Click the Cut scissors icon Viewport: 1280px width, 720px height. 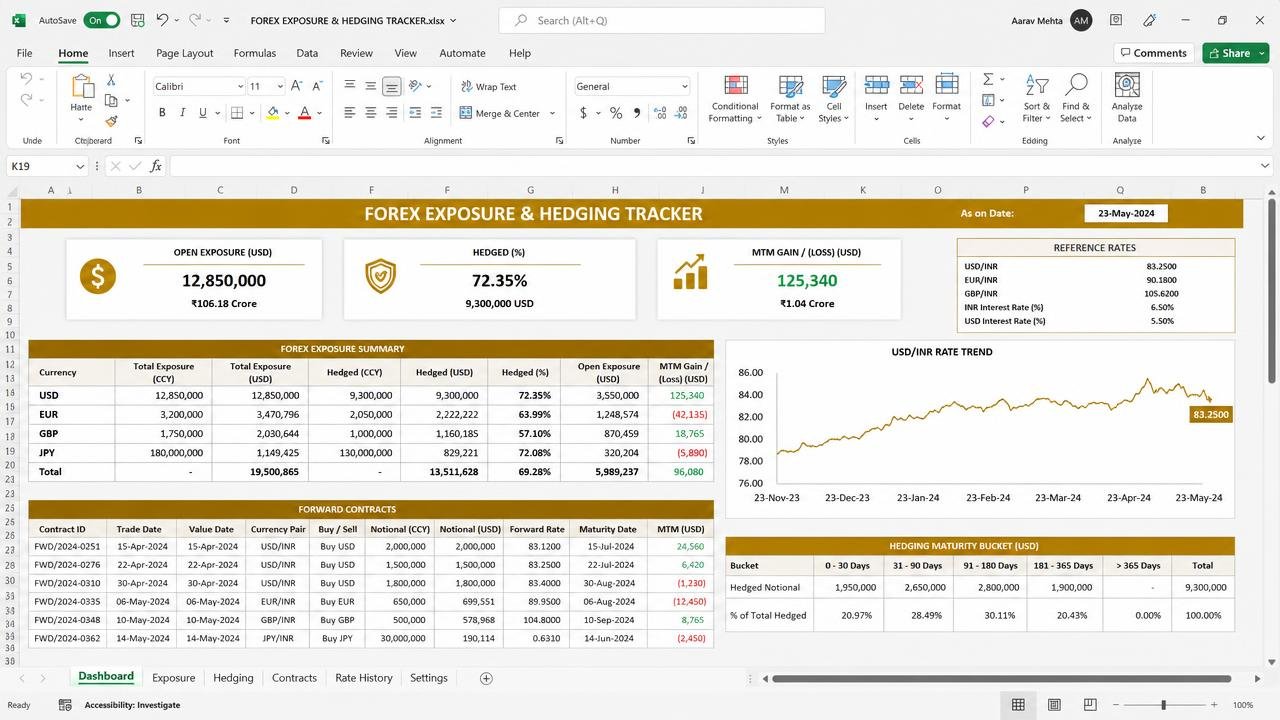(111, 80)
